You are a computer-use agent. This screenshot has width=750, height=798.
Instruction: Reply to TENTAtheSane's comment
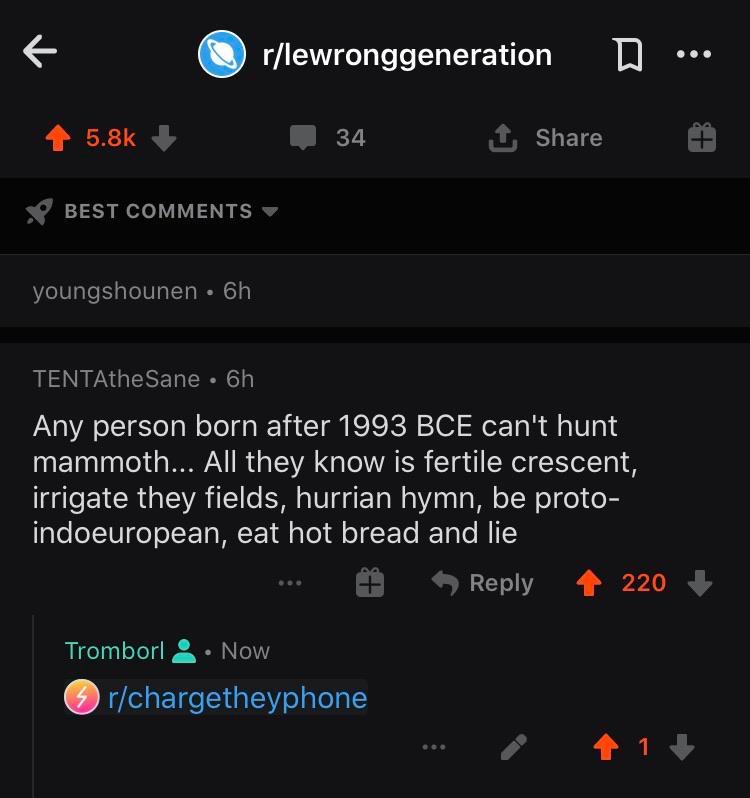click(483, 583)
